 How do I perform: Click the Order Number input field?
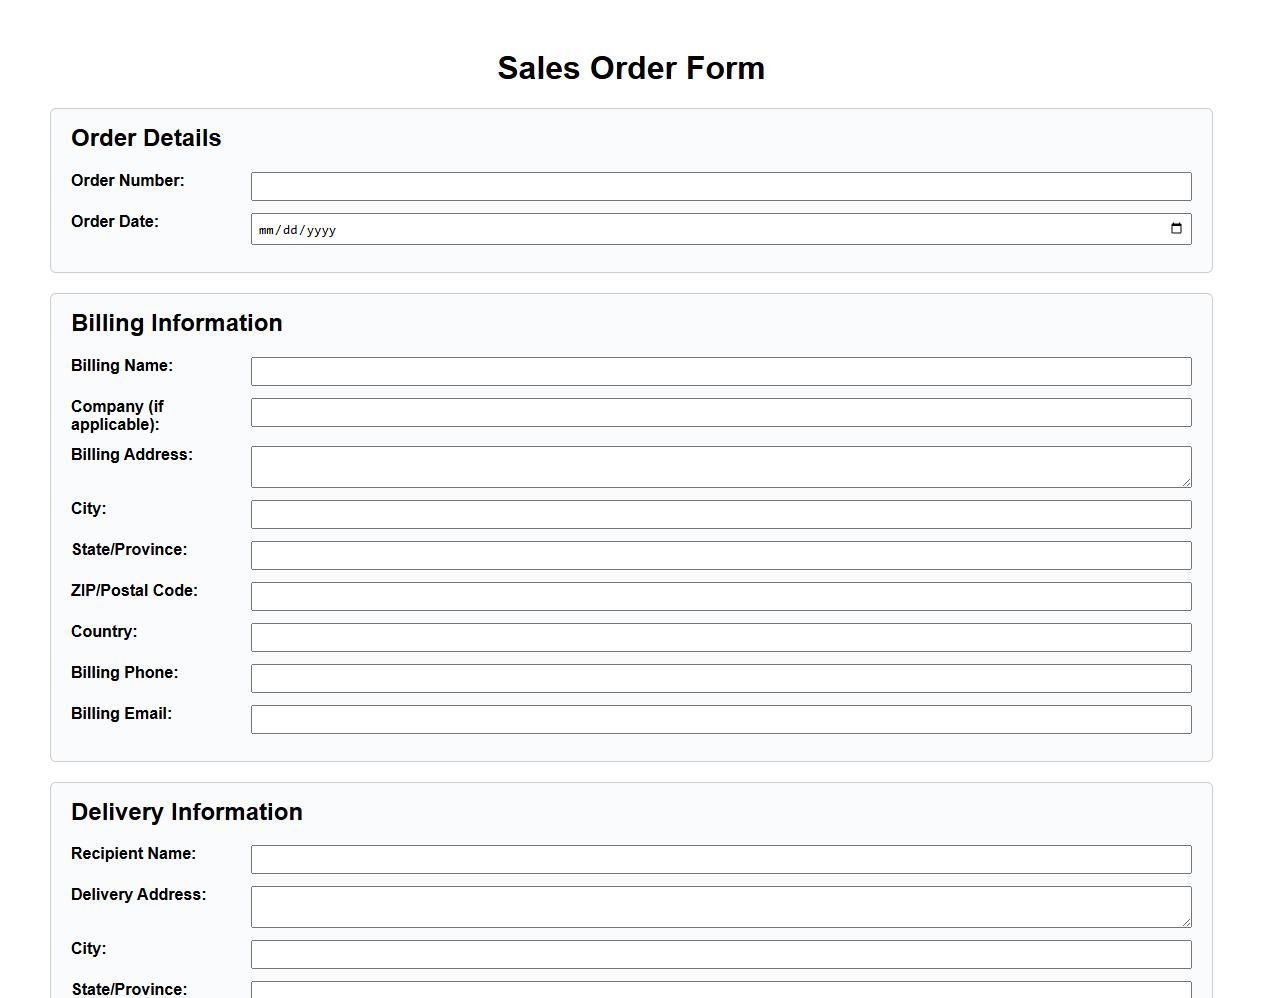(721, 186)
